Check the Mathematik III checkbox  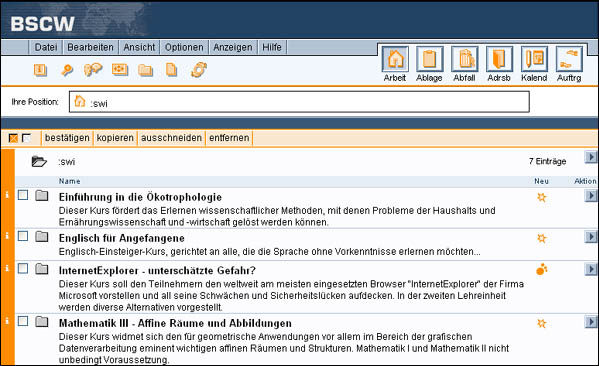23,321
